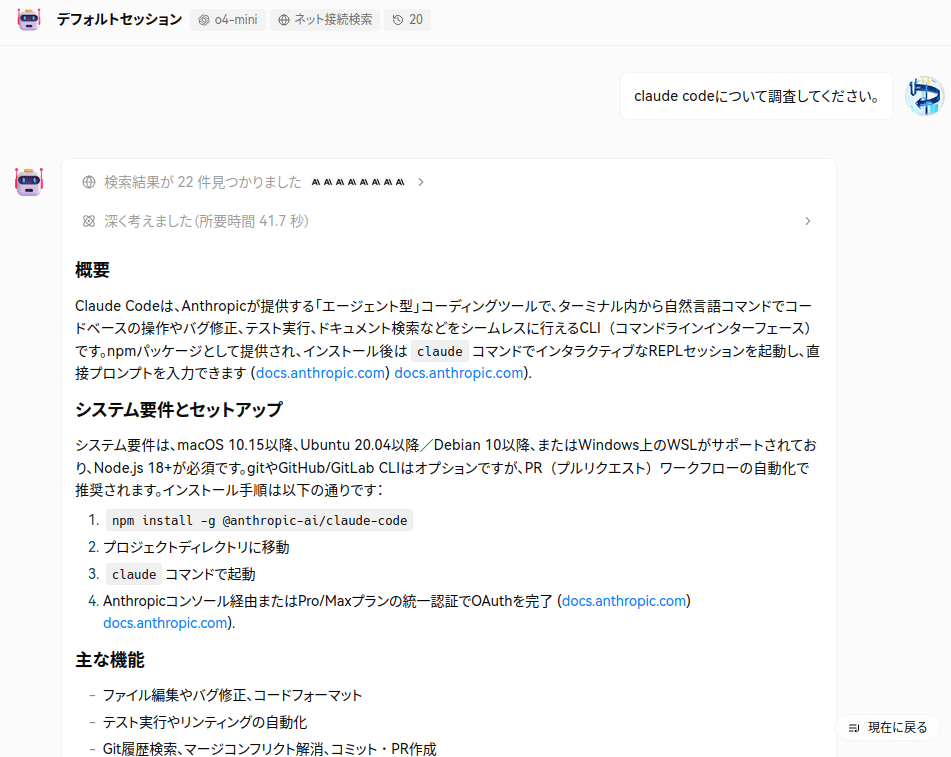Click the history clock icon beside 20
951x757 pixels.
(397, 20)
